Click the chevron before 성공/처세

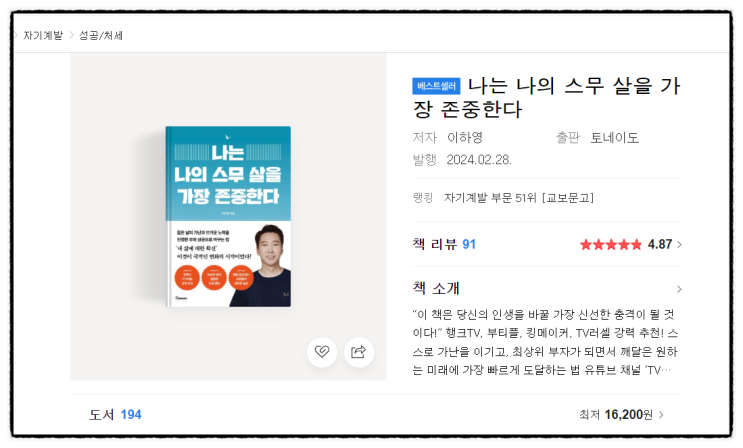(x=71, y=35)
